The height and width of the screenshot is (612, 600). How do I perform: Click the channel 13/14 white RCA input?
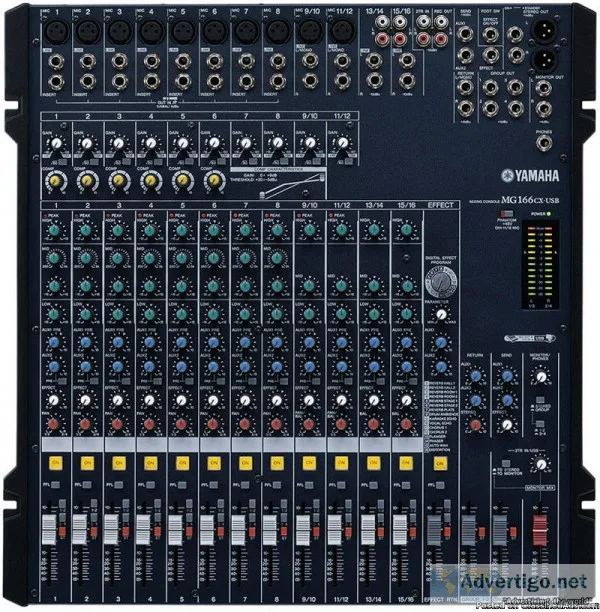382,22
